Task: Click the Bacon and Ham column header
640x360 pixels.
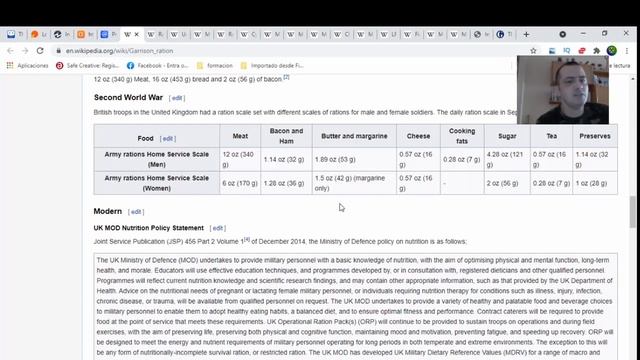Action: click(286, 136)
